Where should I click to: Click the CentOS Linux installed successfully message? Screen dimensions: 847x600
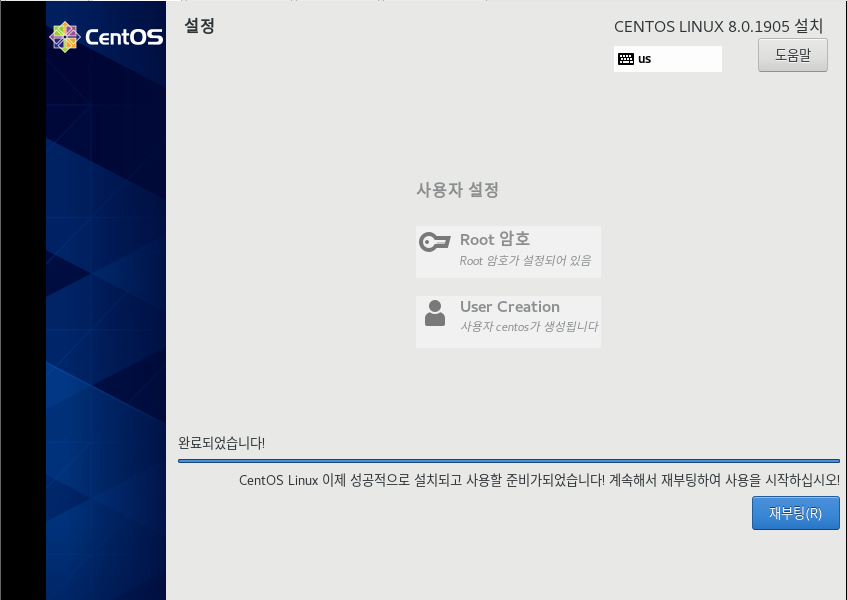click(x=539, y=480)
